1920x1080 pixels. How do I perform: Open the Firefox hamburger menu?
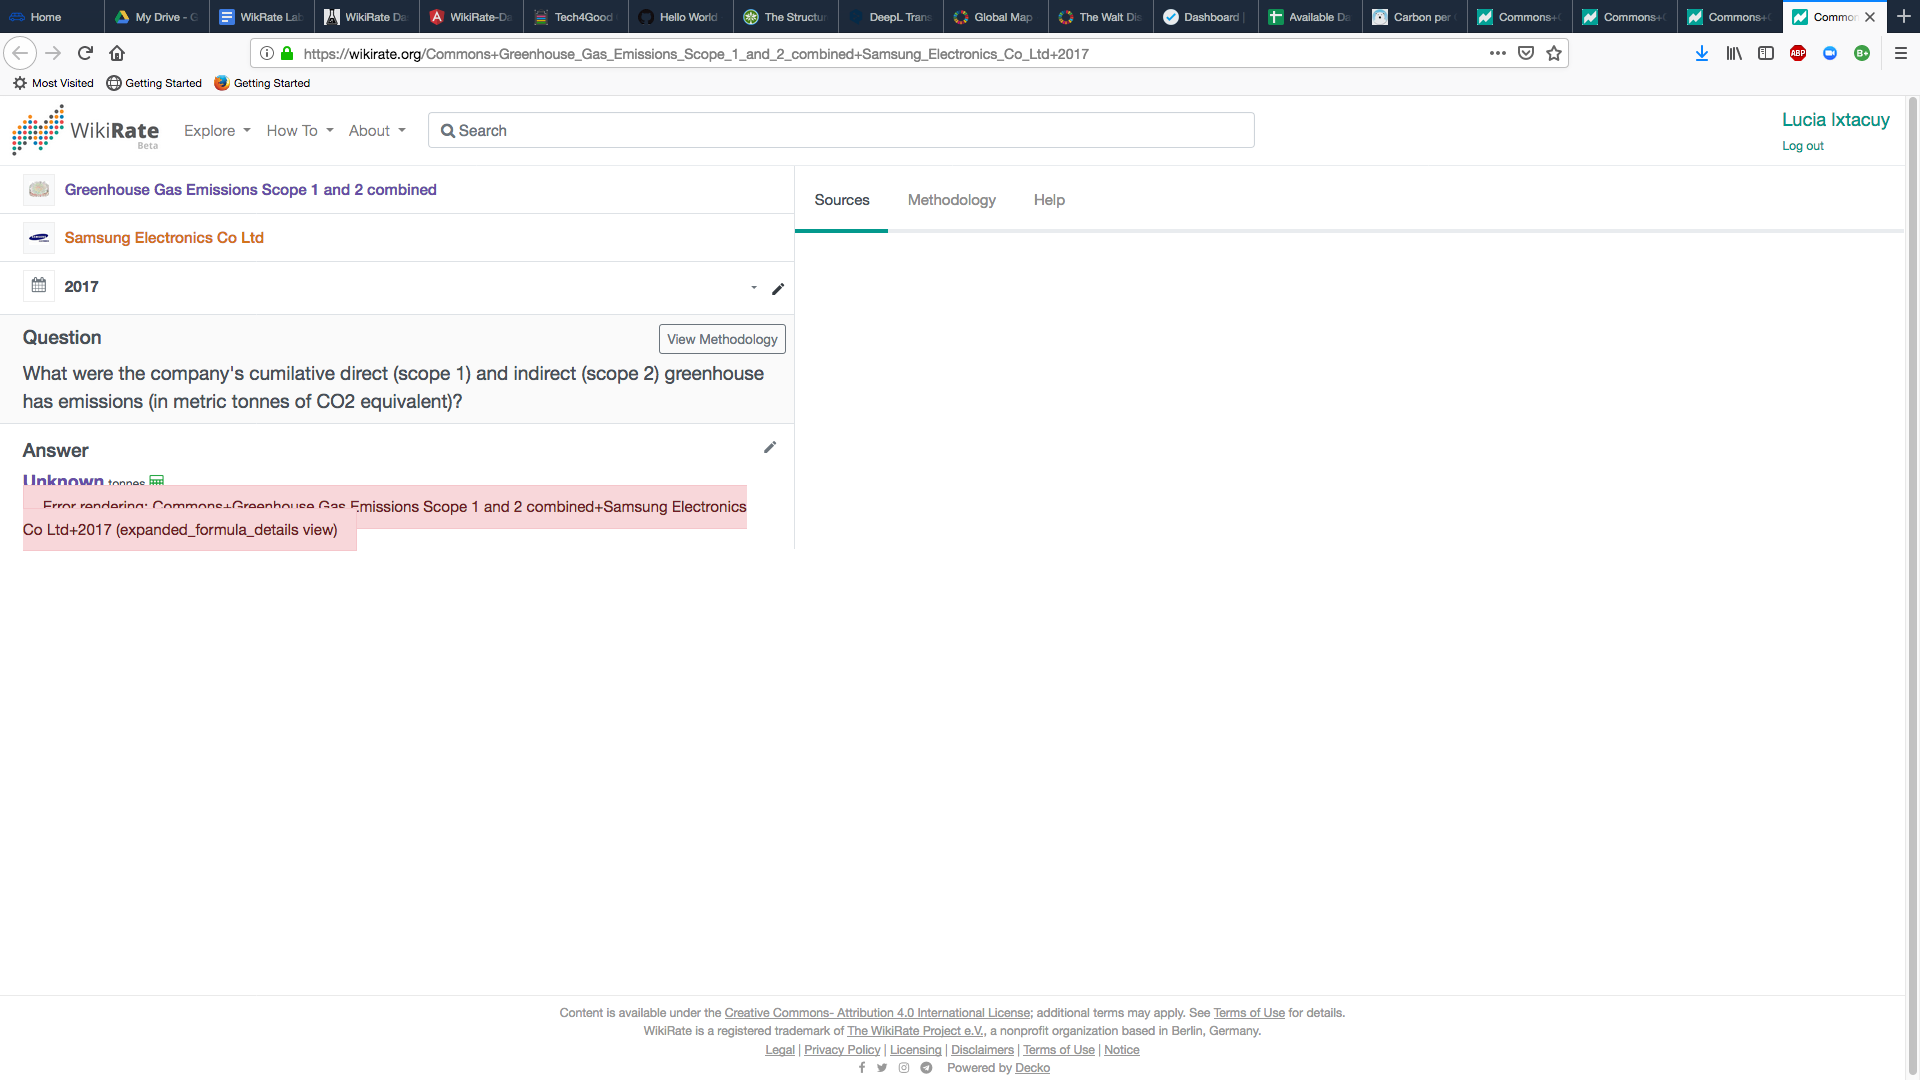coord(1901,53)
